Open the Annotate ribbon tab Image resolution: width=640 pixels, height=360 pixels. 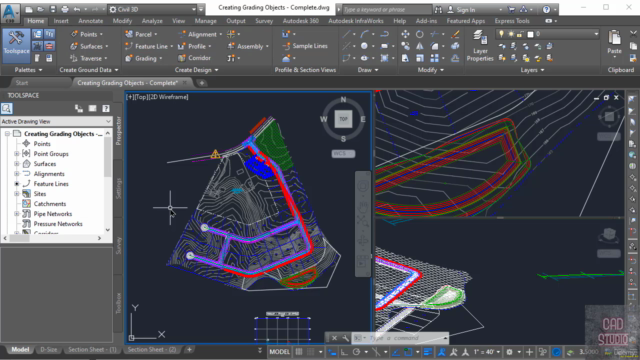91,21
